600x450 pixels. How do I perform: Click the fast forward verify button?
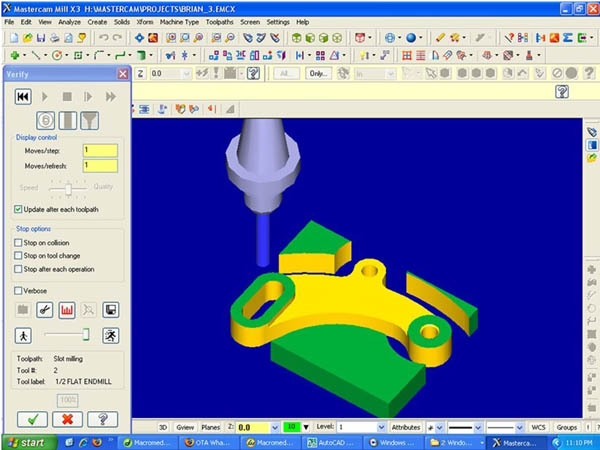[111, 97]
